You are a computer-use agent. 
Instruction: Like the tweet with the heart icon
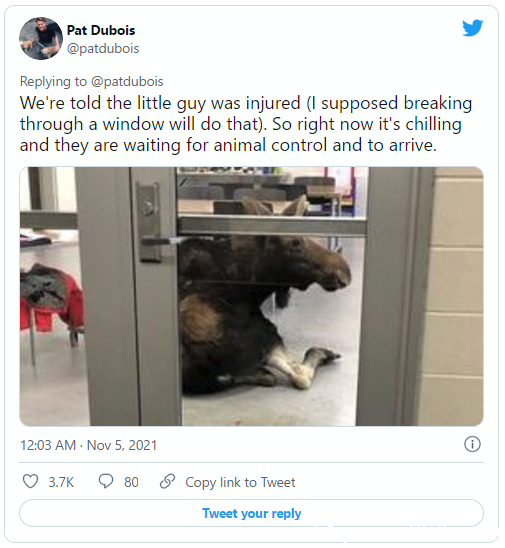click(x=30, y=481)
